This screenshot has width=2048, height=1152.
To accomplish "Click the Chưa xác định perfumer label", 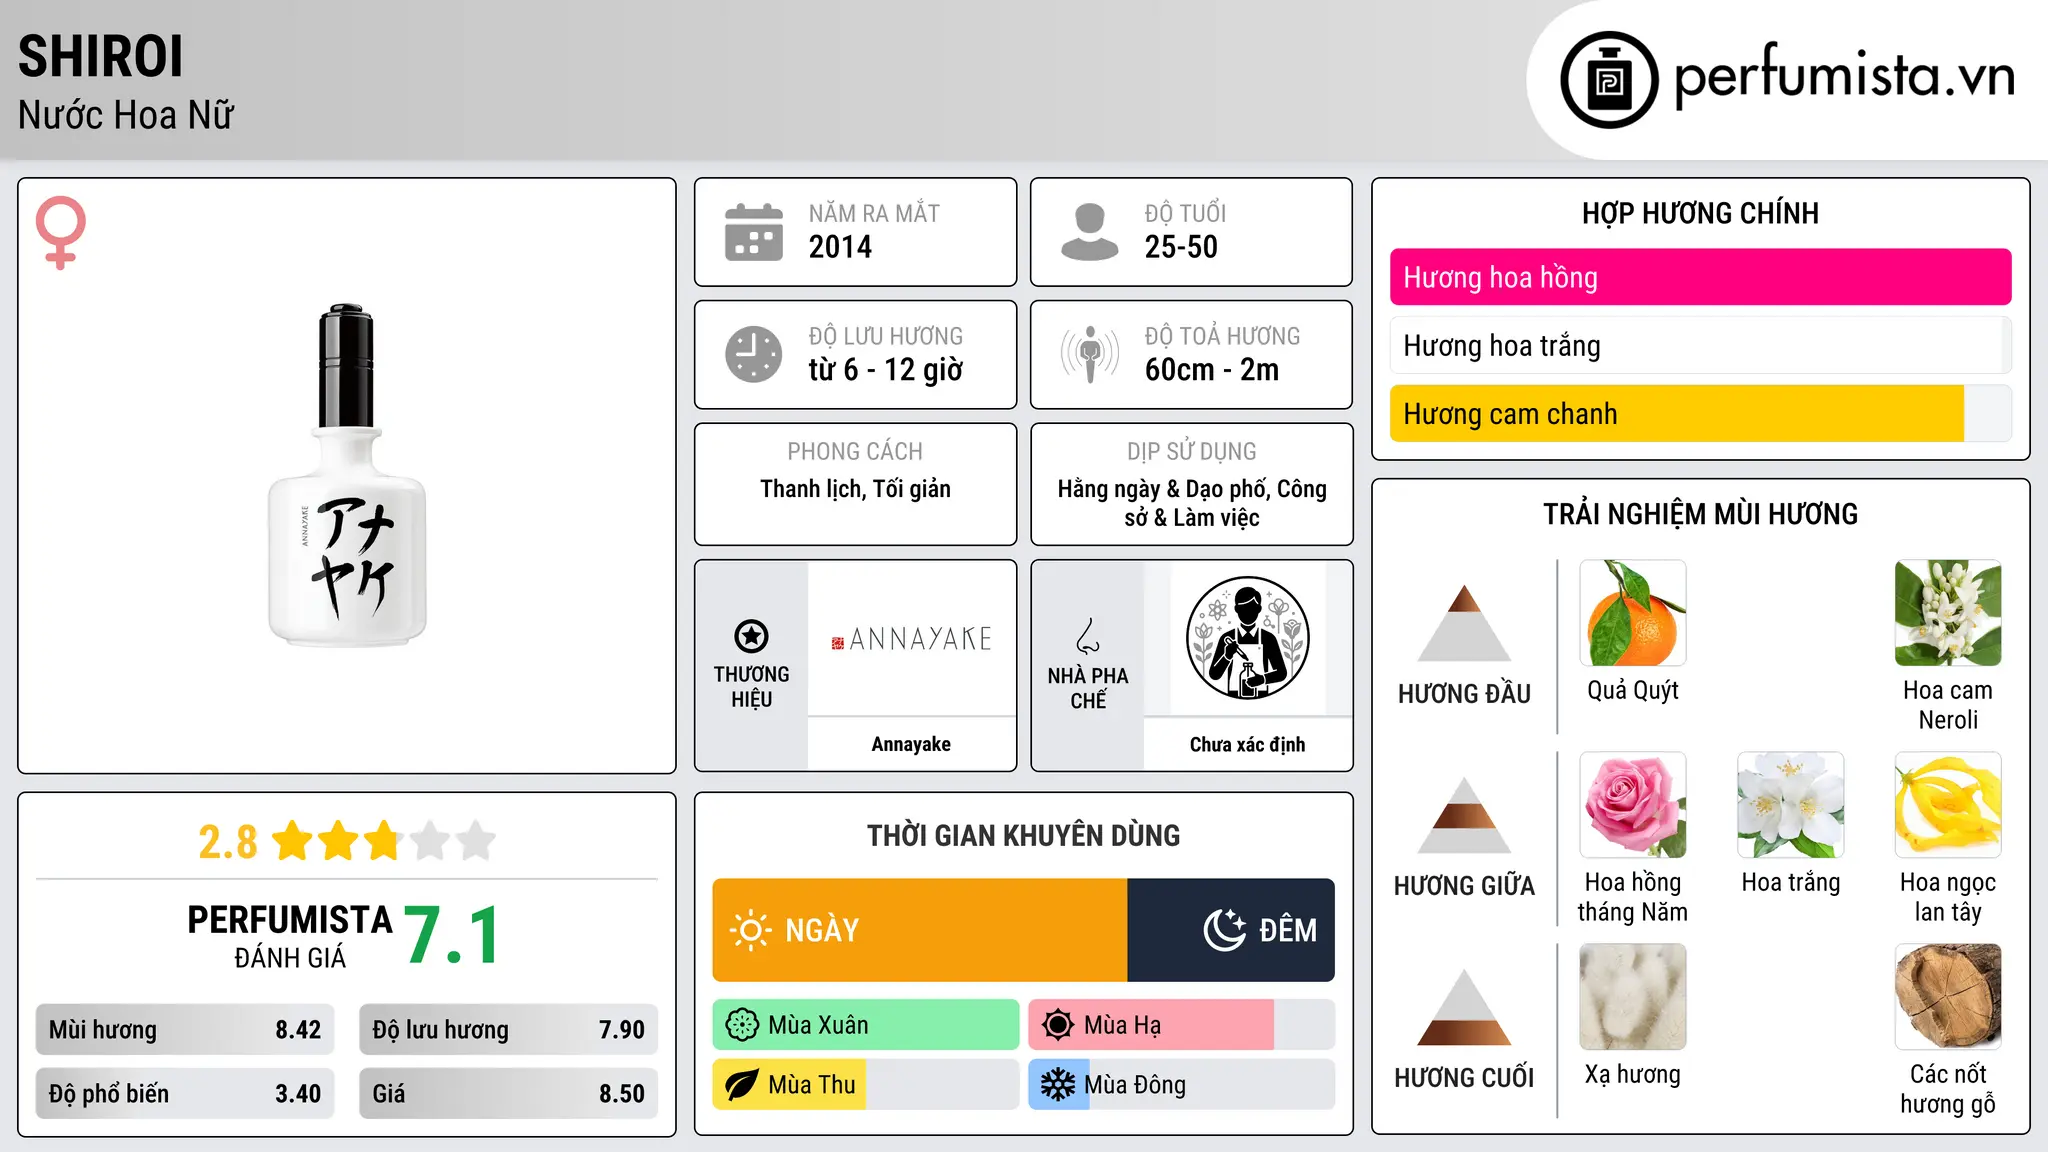I will pos(1247,744).
